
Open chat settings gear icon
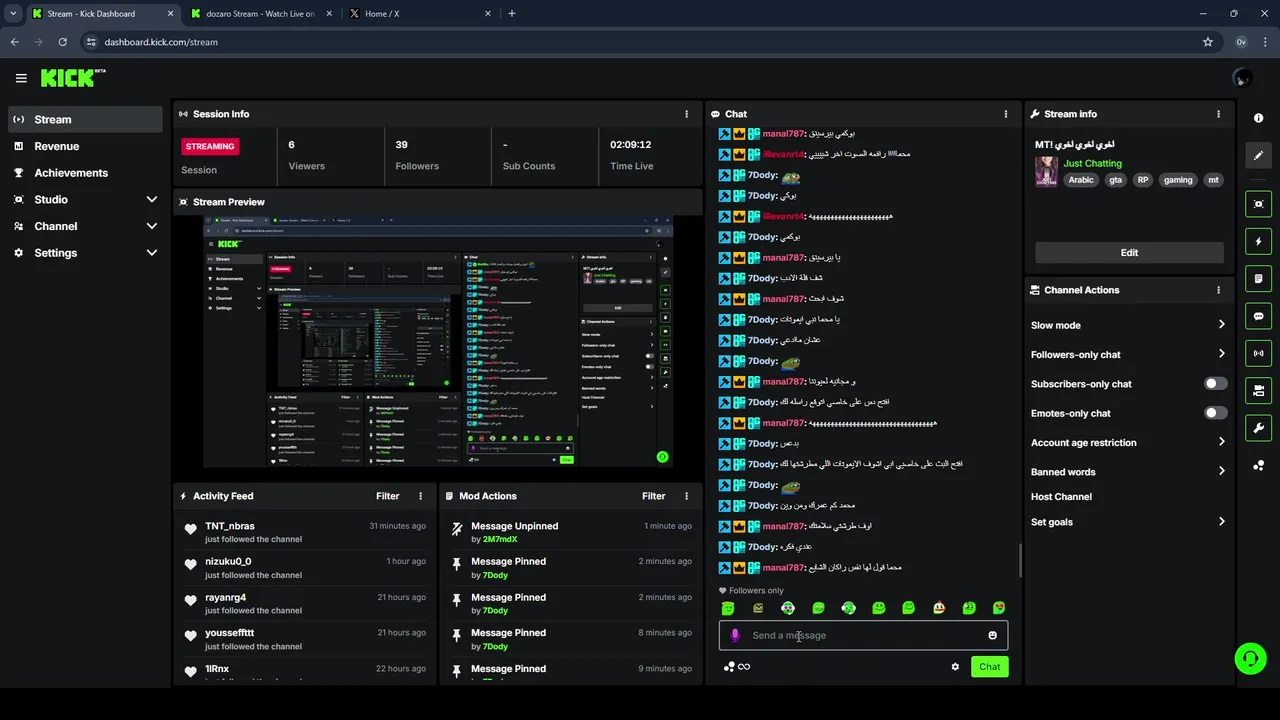[x=955, y=667]
